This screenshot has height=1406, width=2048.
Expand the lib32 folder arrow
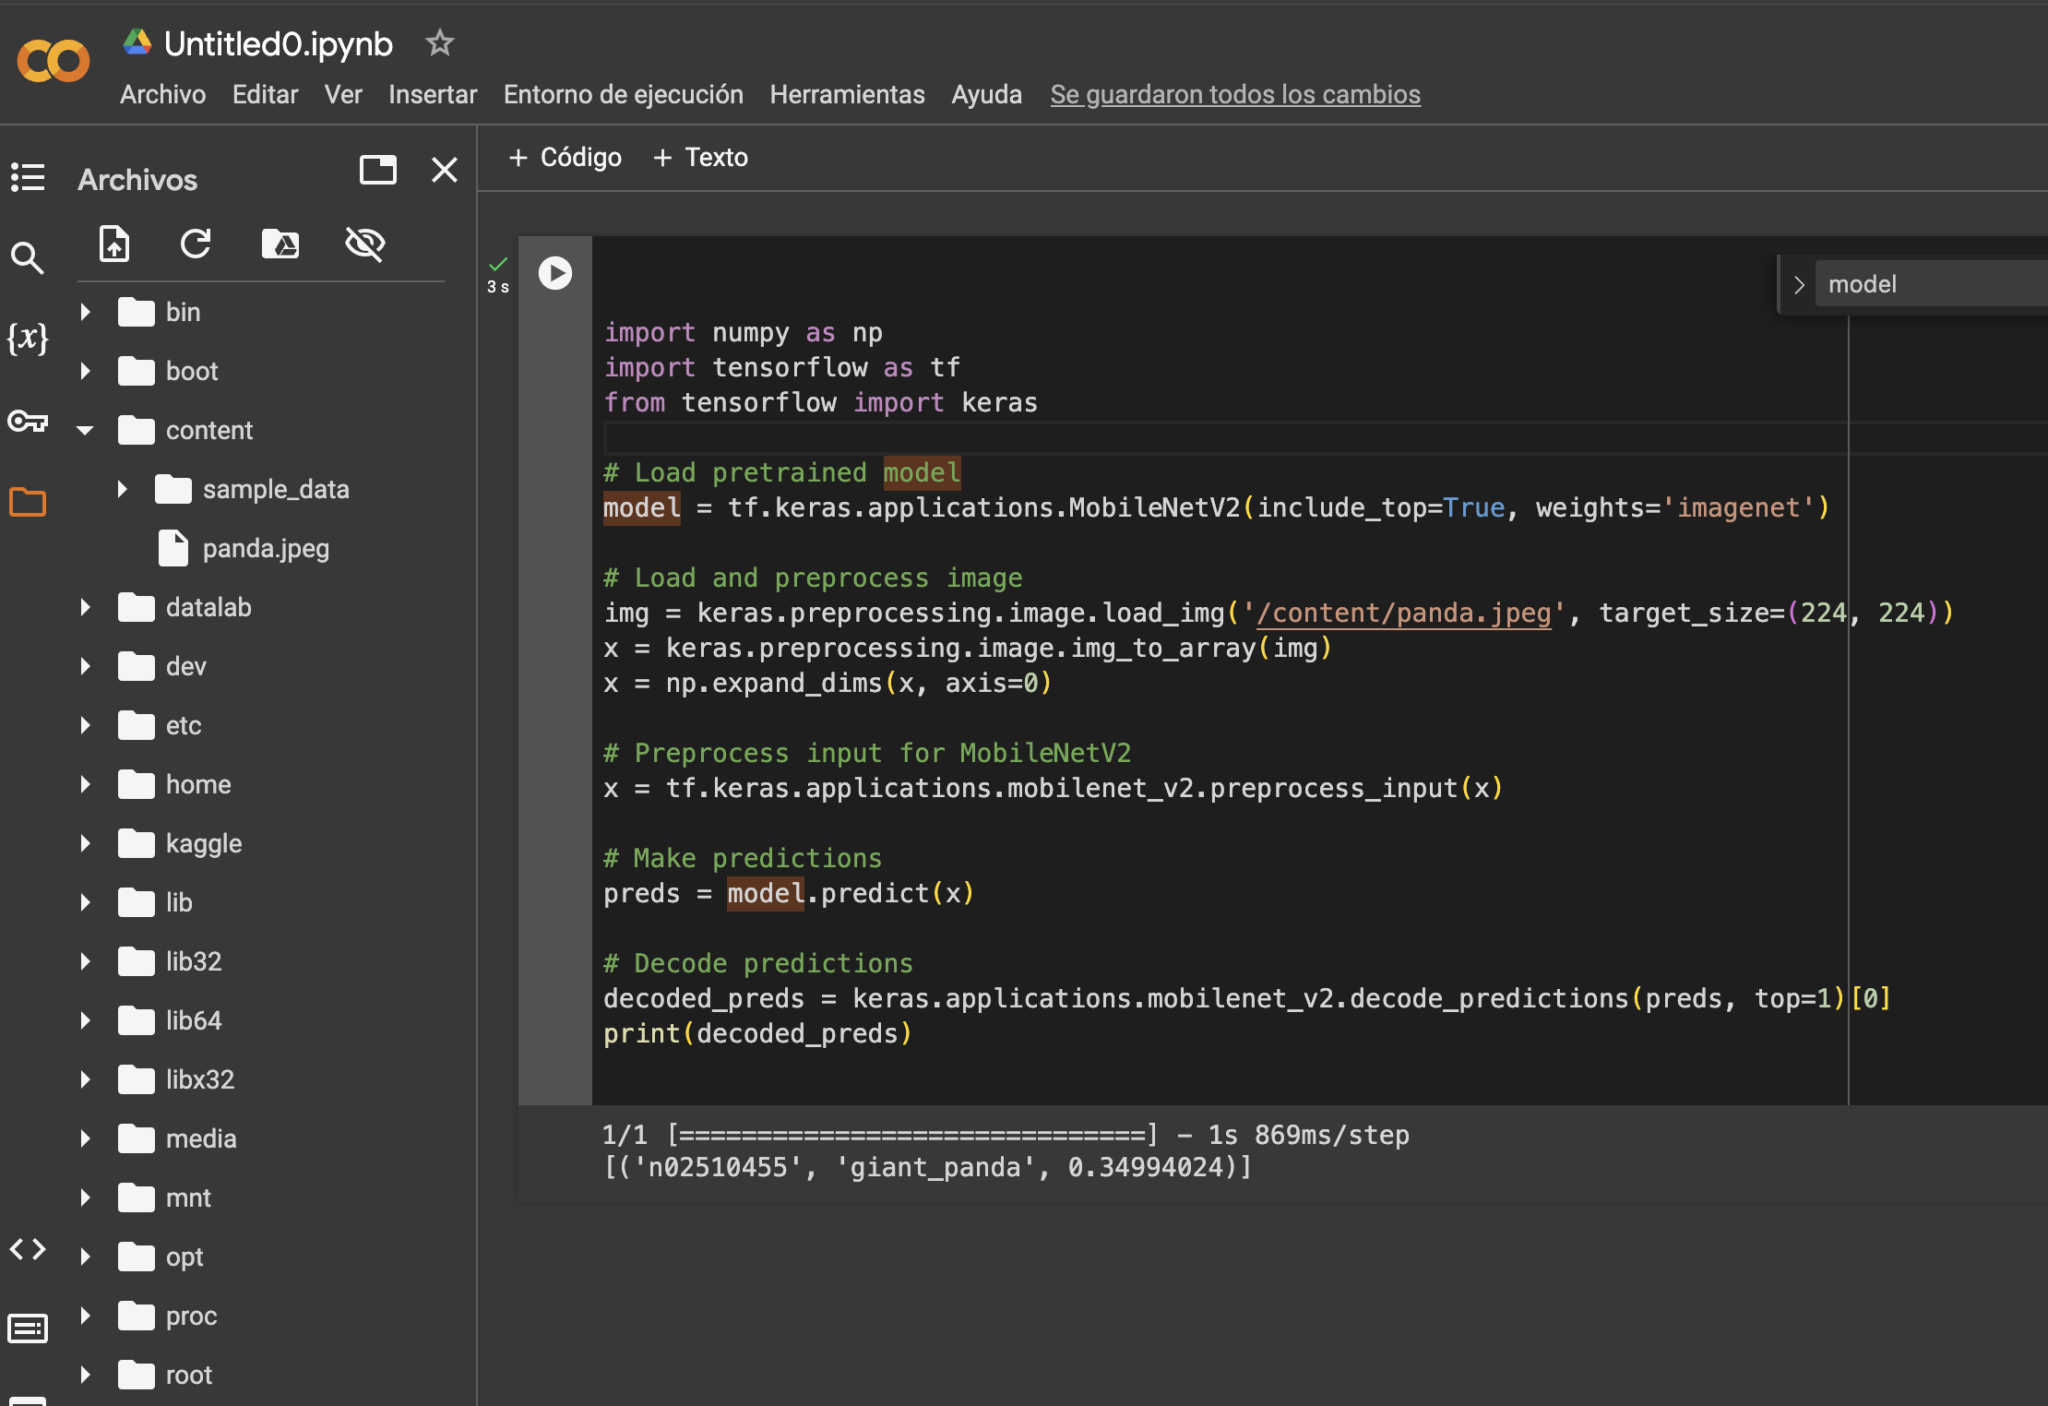click(x=85, y=961)
